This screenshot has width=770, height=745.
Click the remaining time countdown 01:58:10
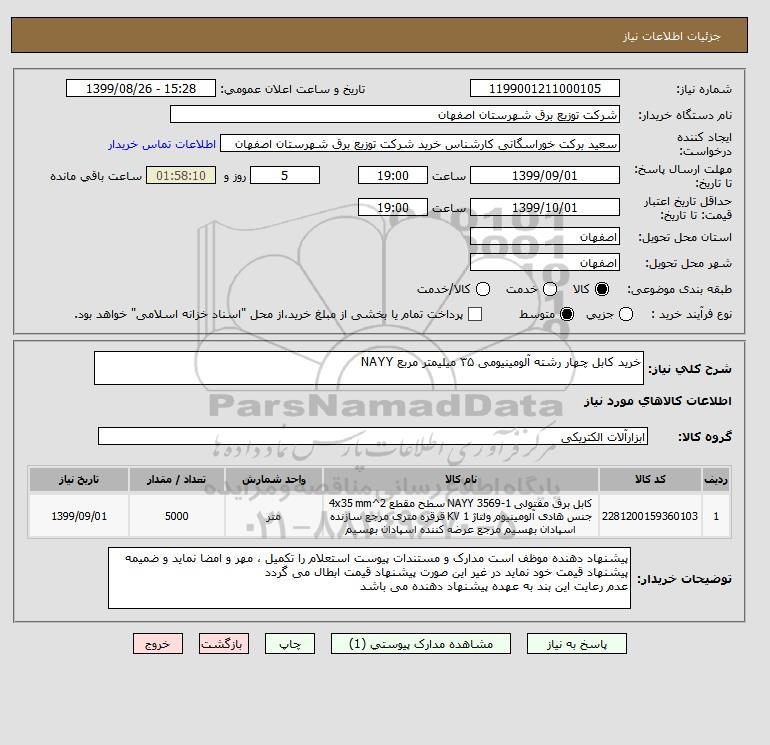tap(181, 175)
